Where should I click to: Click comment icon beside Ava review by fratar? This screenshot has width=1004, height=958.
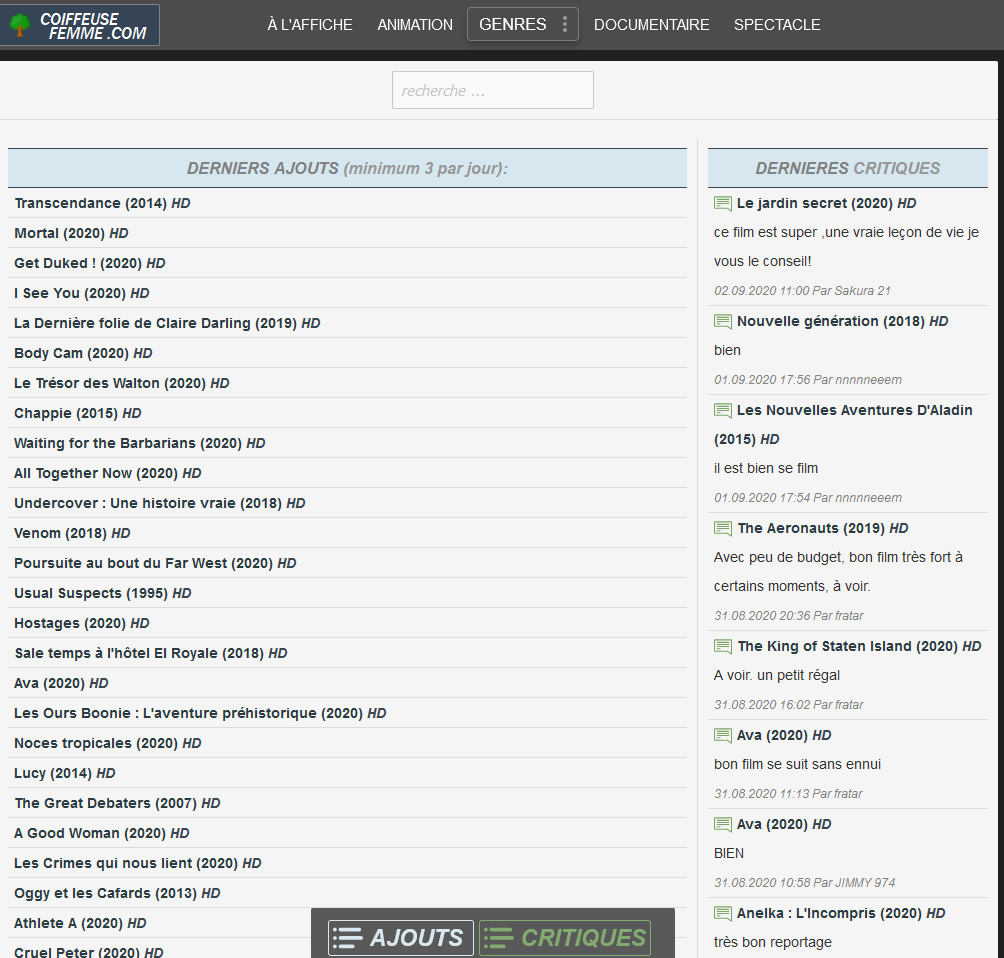coord(723,736)
